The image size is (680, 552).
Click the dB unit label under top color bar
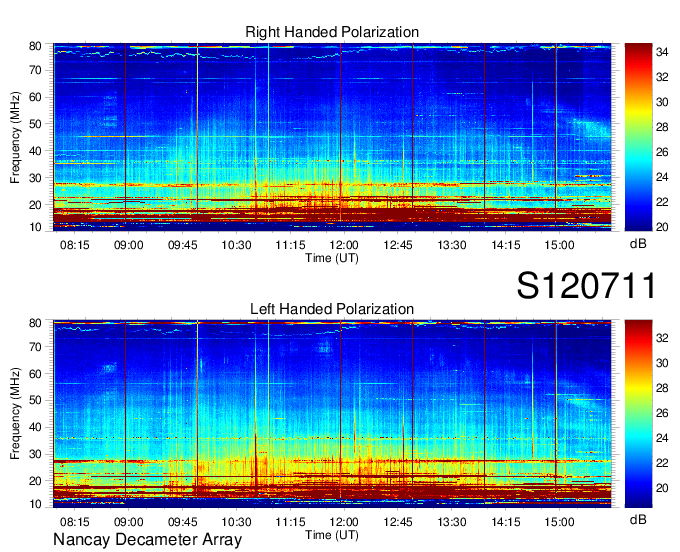(x=638, y=244)
